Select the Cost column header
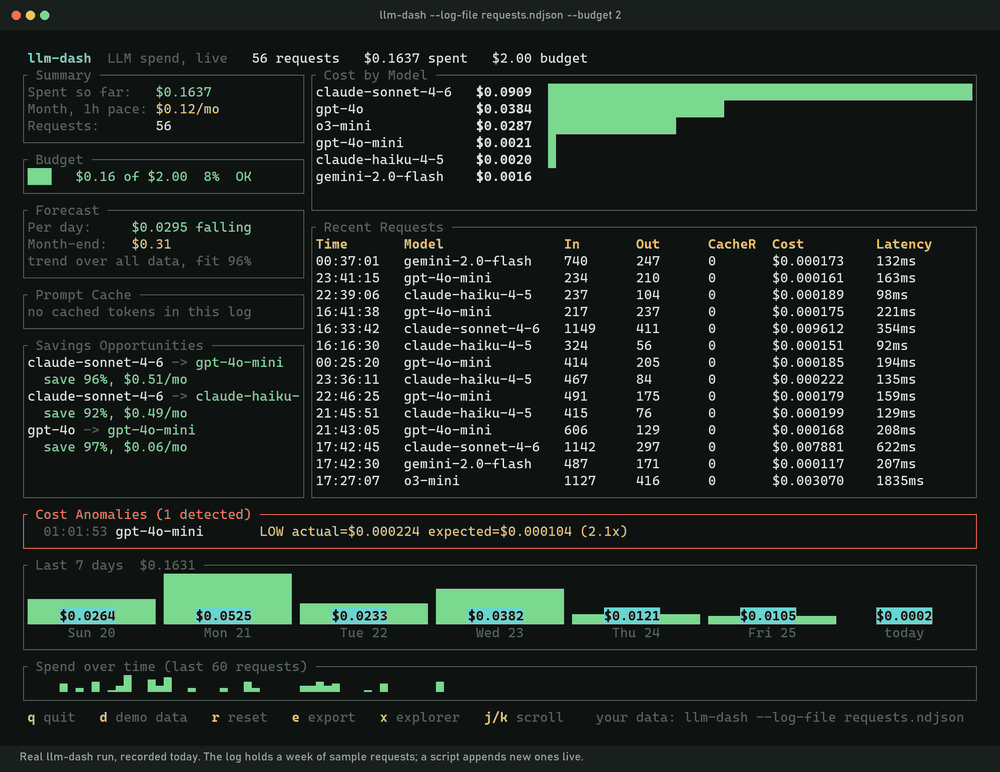Viewport: 1000px width, 772px height. click(788, 244)
